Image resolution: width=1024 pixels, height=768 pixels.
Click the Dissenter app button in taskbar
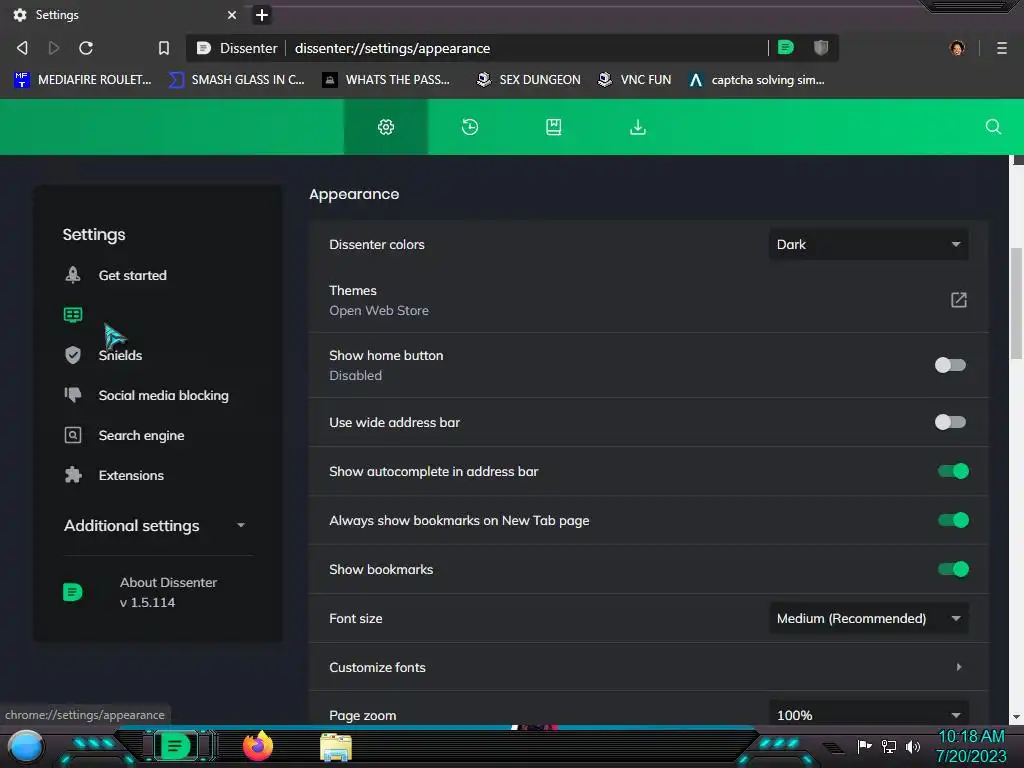175,746
